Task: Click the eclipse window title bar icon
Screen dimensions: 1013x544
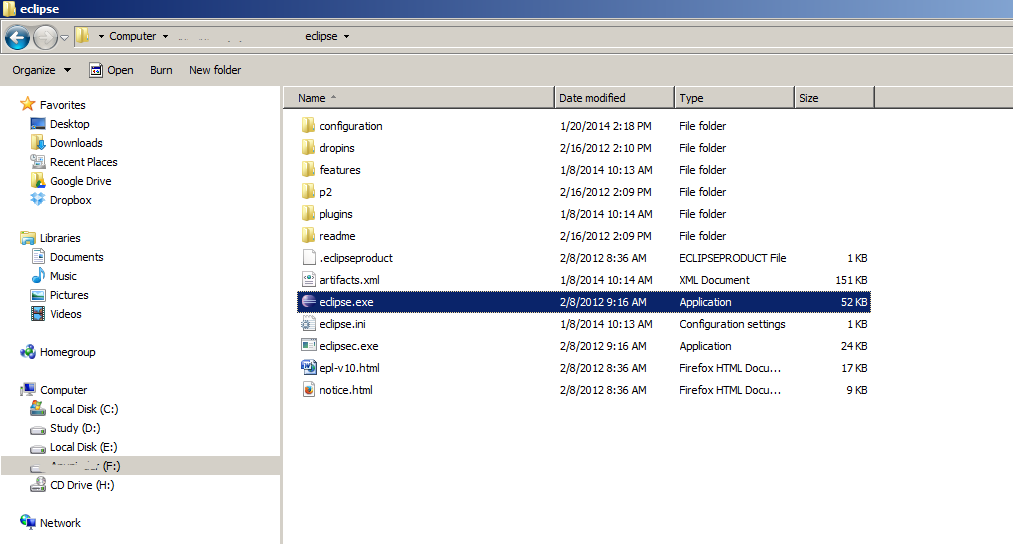Action: [x=9, y=8]
